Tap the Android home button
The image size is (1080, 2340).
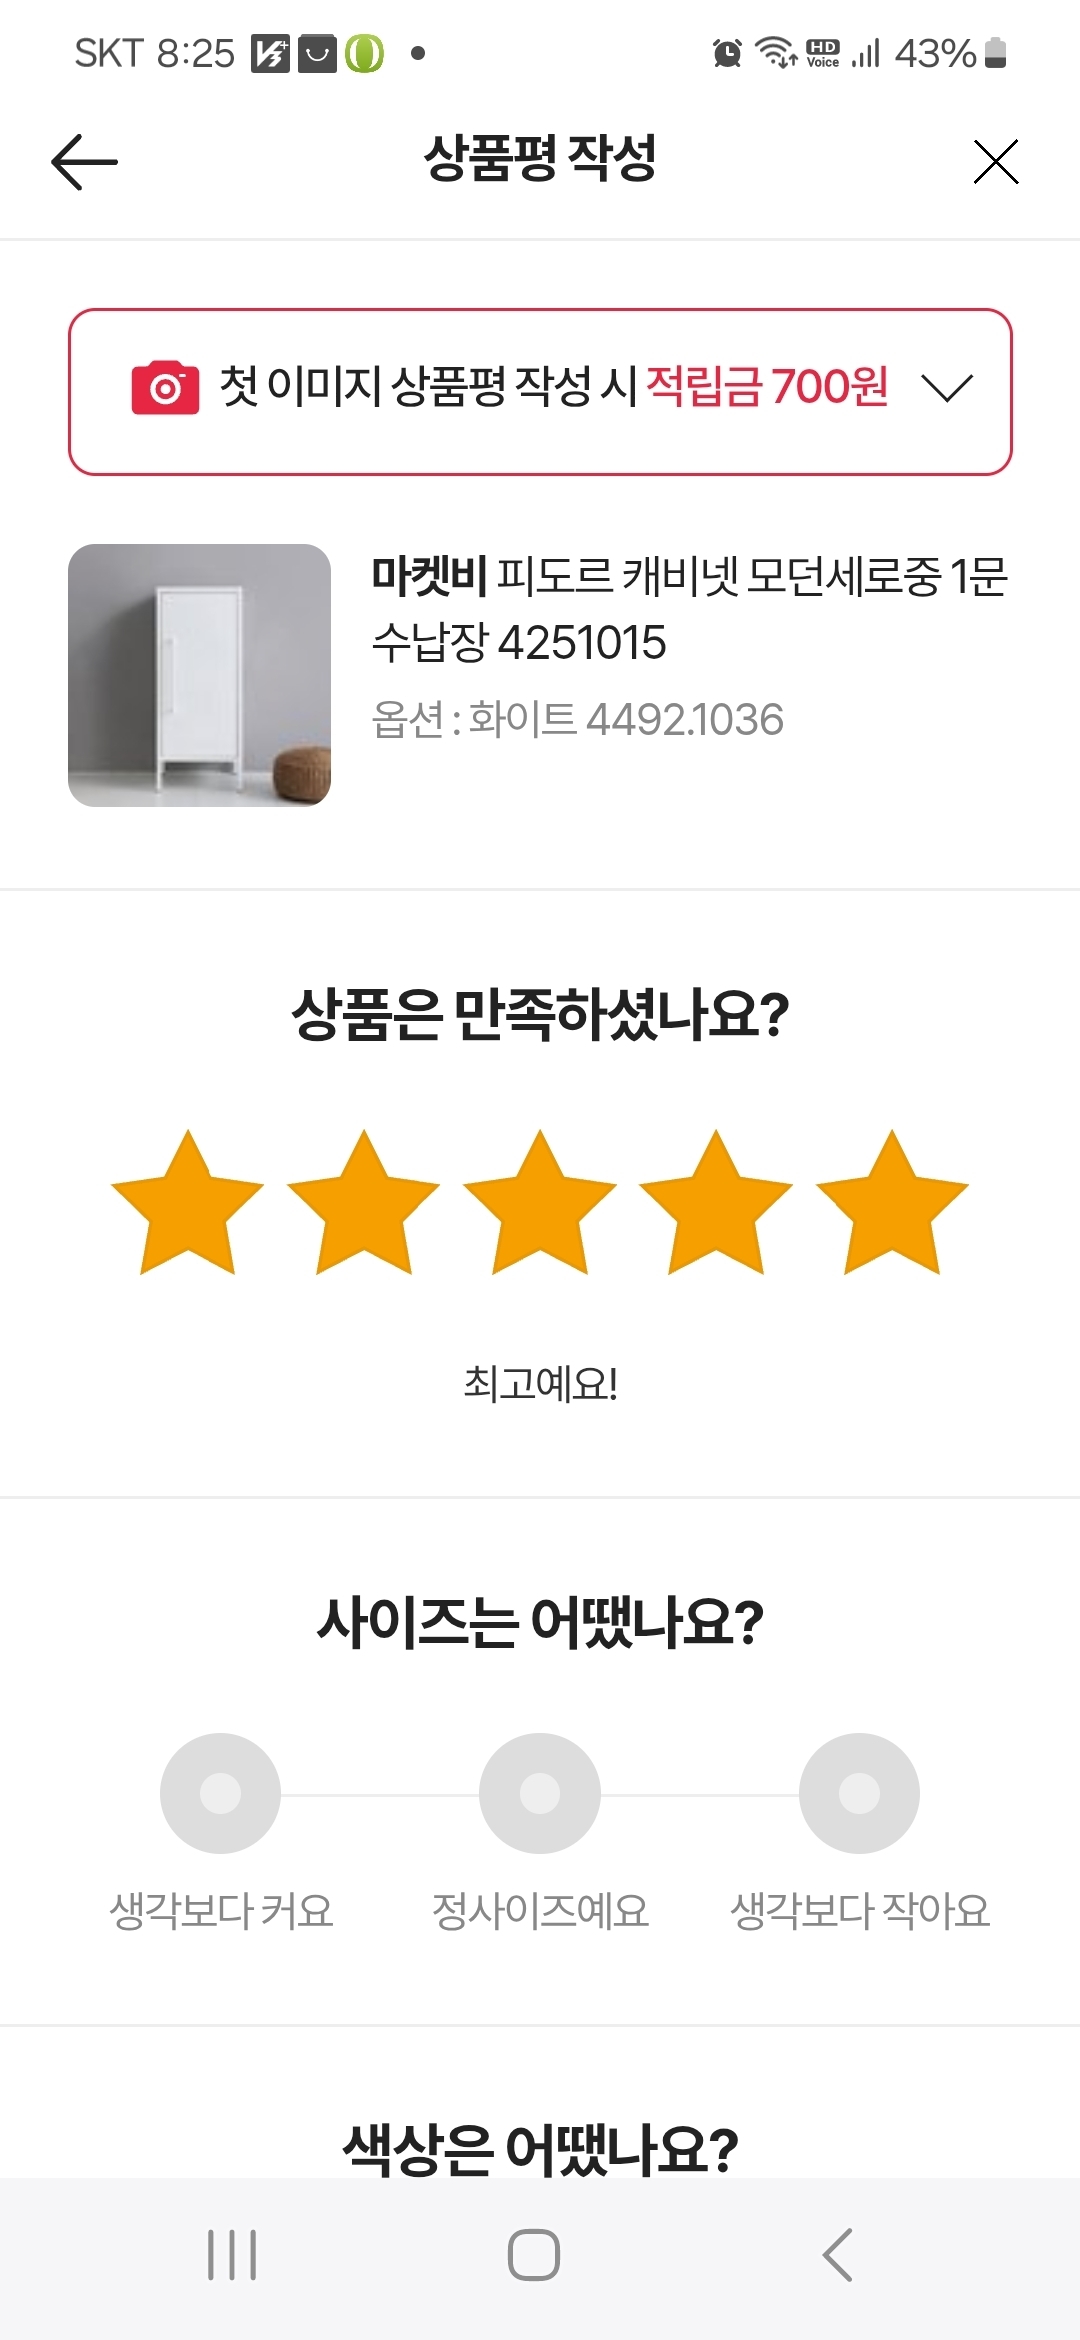pos(534,2255)
